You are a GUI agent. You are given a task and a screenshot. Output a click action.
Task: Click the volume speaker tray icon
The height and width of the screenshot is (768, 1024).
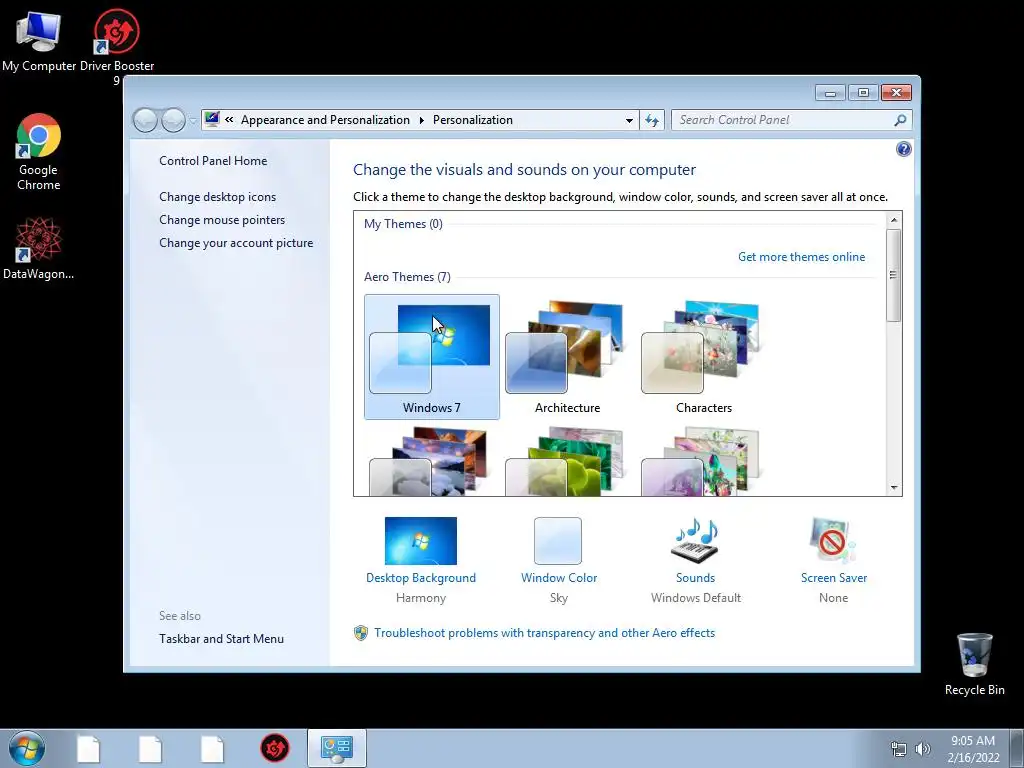[x=923, y=749]
